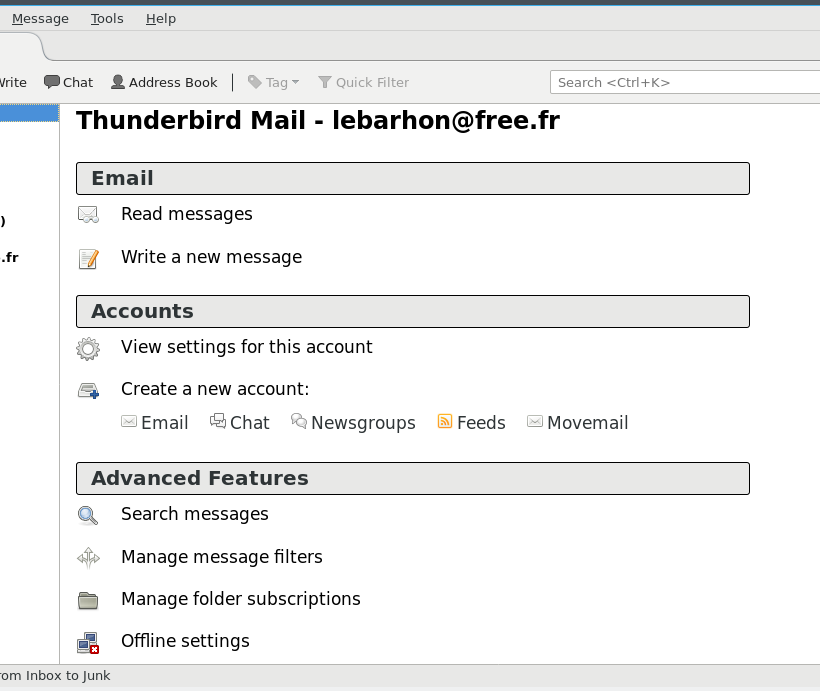This screenshot has width=820, height=691.
Task: Open the Address Book
Action: (164, 83)
